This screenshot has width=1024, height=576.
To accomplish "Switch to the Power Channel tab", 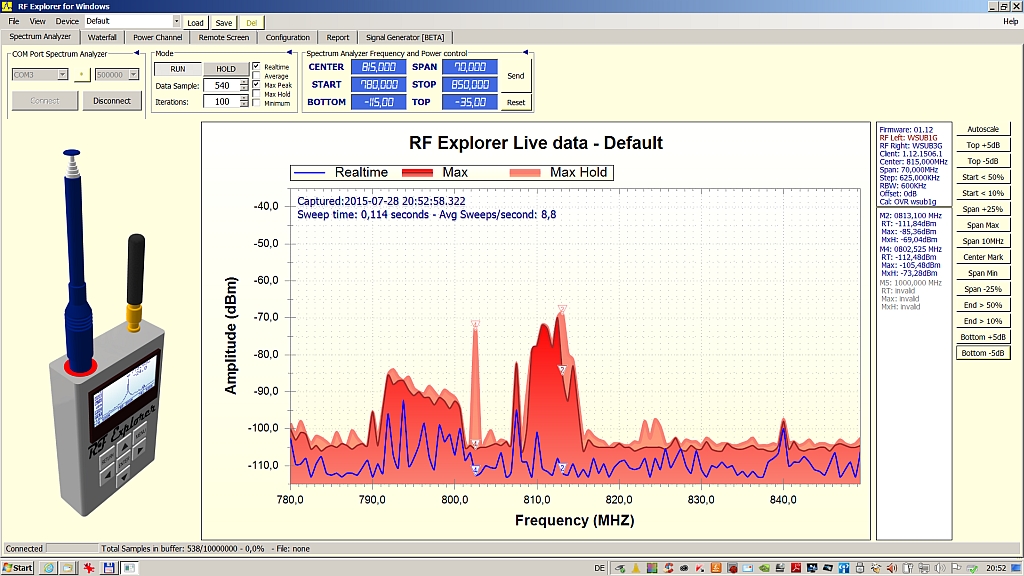I will 157,37.
